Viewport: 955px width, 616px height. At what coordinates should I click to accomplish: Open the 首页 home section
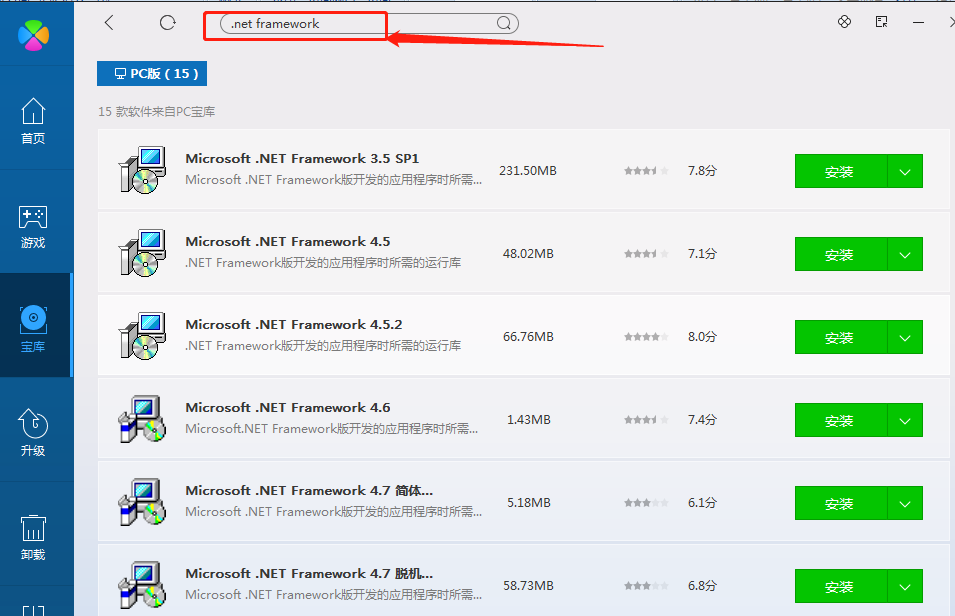coord(33,121)
